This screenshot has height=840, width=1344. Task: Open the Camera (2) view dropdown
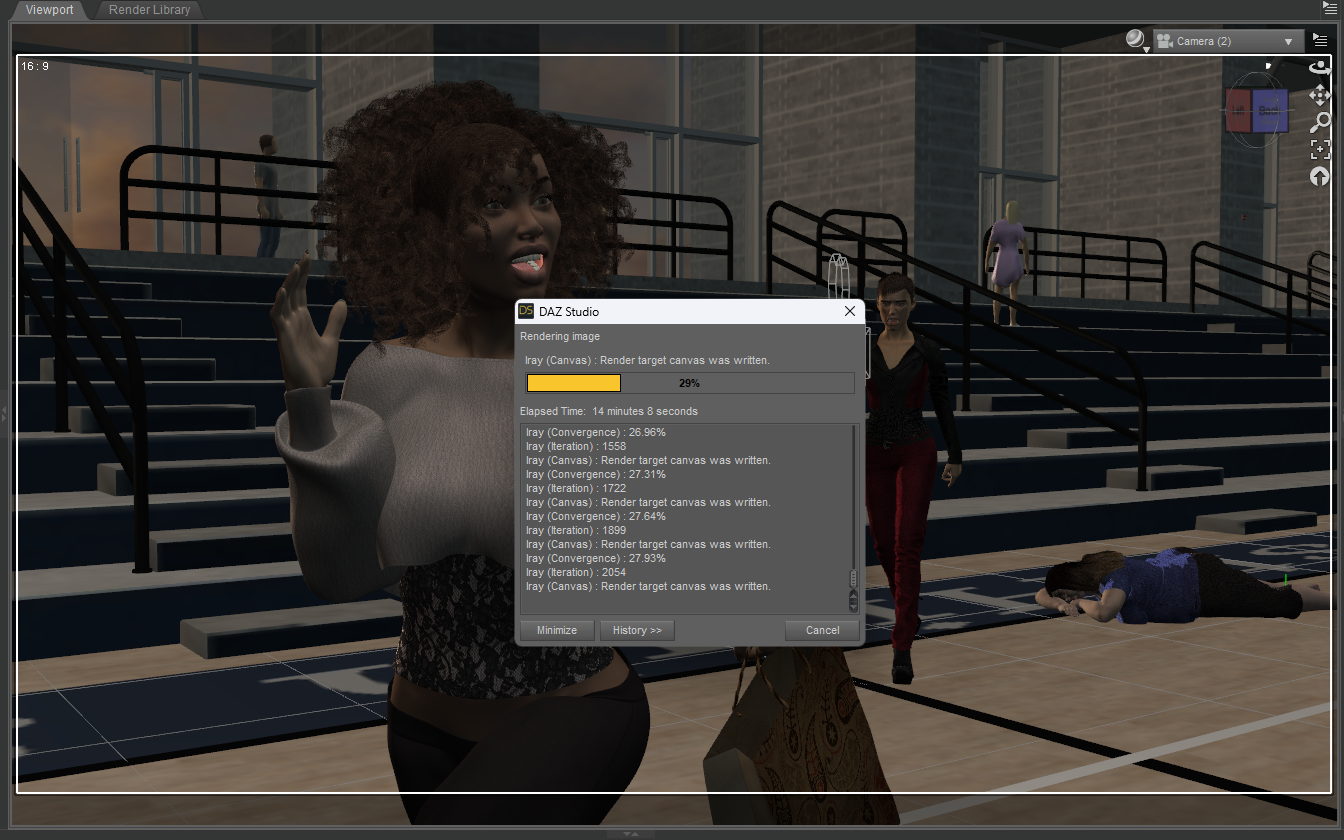pos(1228,41)
